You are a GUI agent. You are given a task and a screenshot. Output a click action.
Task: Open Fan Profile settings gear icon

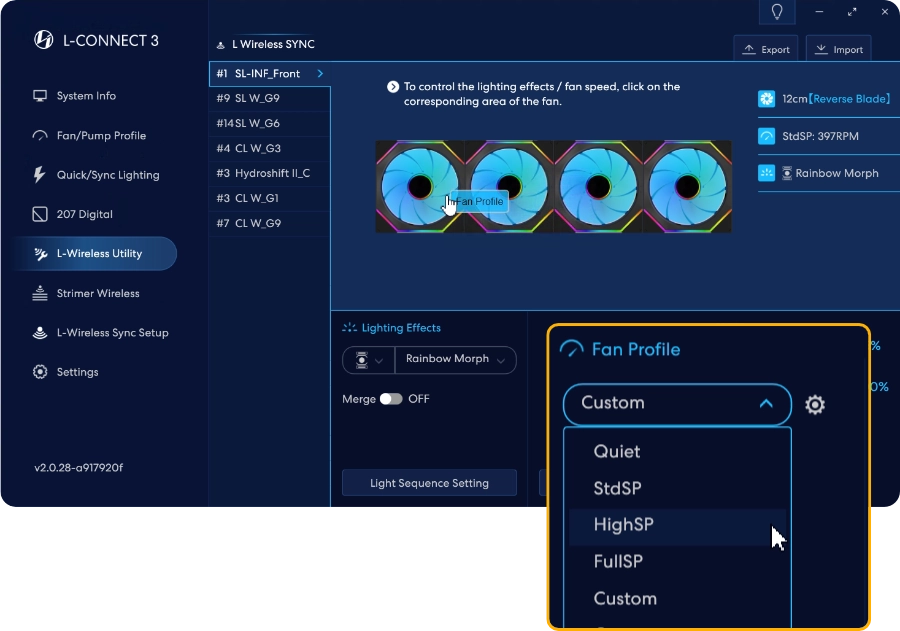[x=815, y=405]
